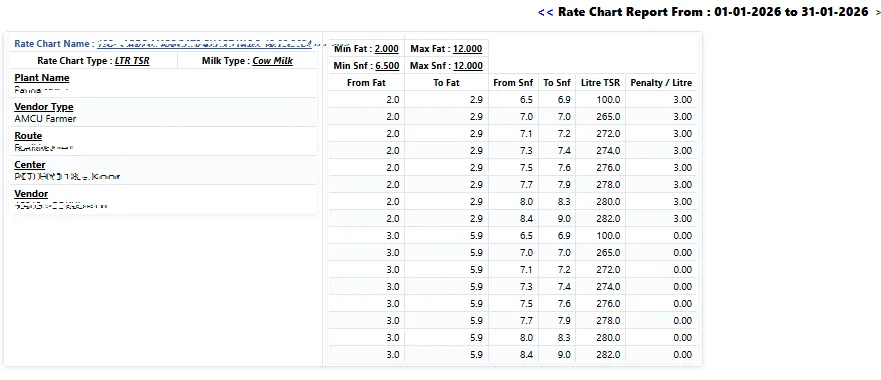Click To Fat 5.9 in the Litre TSR 276.0 row
Viewport: 881px width, 380px height.
click(476, 304)
